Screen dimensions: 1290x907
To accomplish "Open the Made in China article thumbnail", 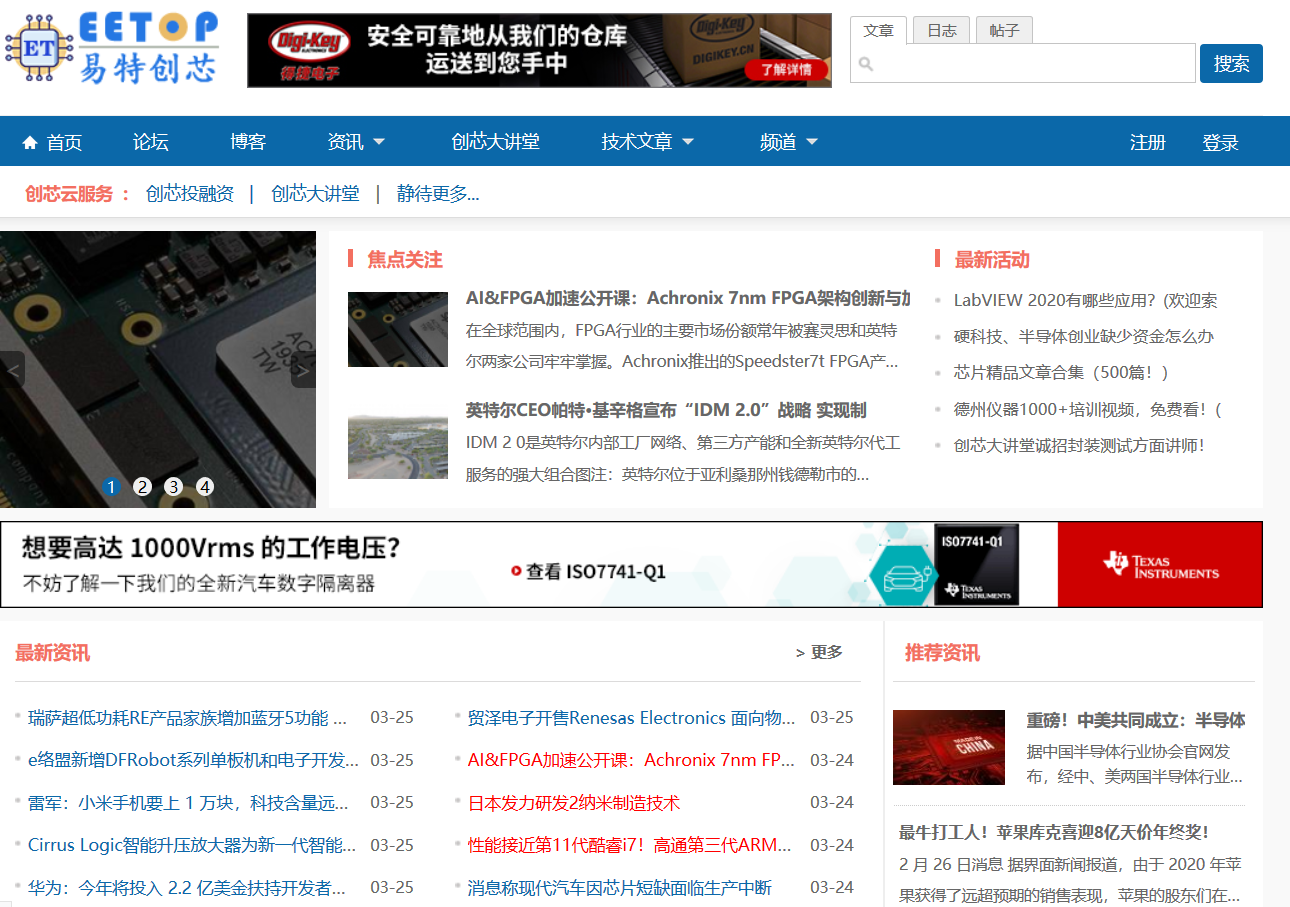I will [x=949, y=747].
